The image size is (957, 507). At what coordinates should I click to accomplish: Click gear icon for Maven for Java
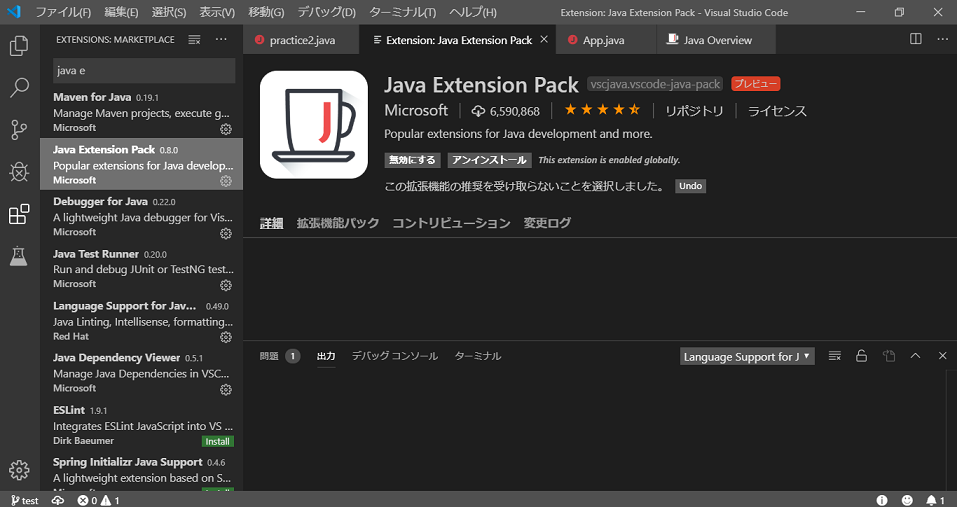tap(226, 129)
